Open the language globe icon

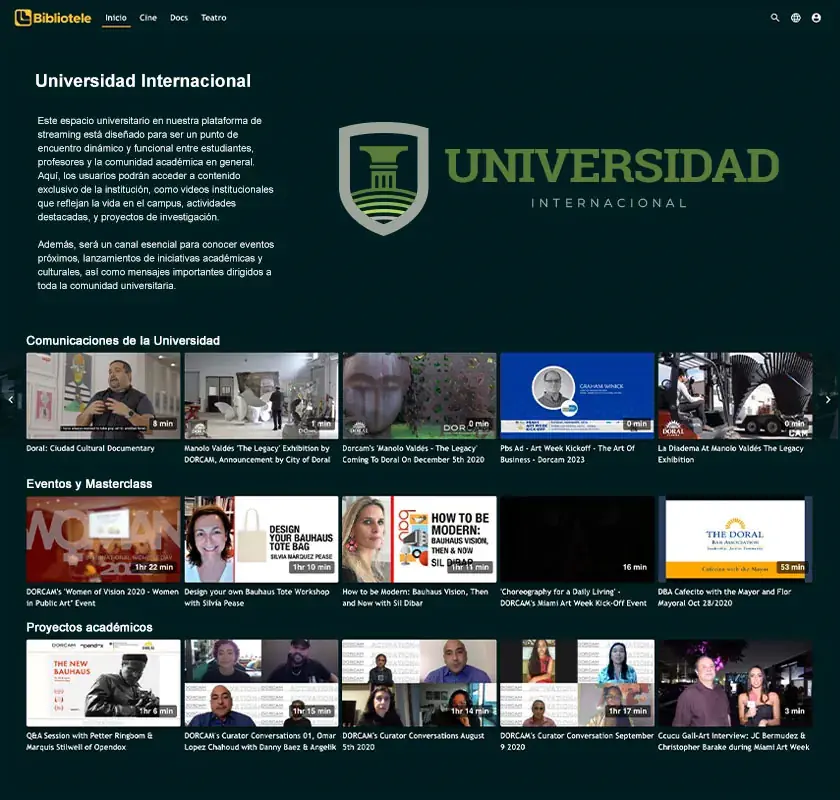[x=796, y=18]
